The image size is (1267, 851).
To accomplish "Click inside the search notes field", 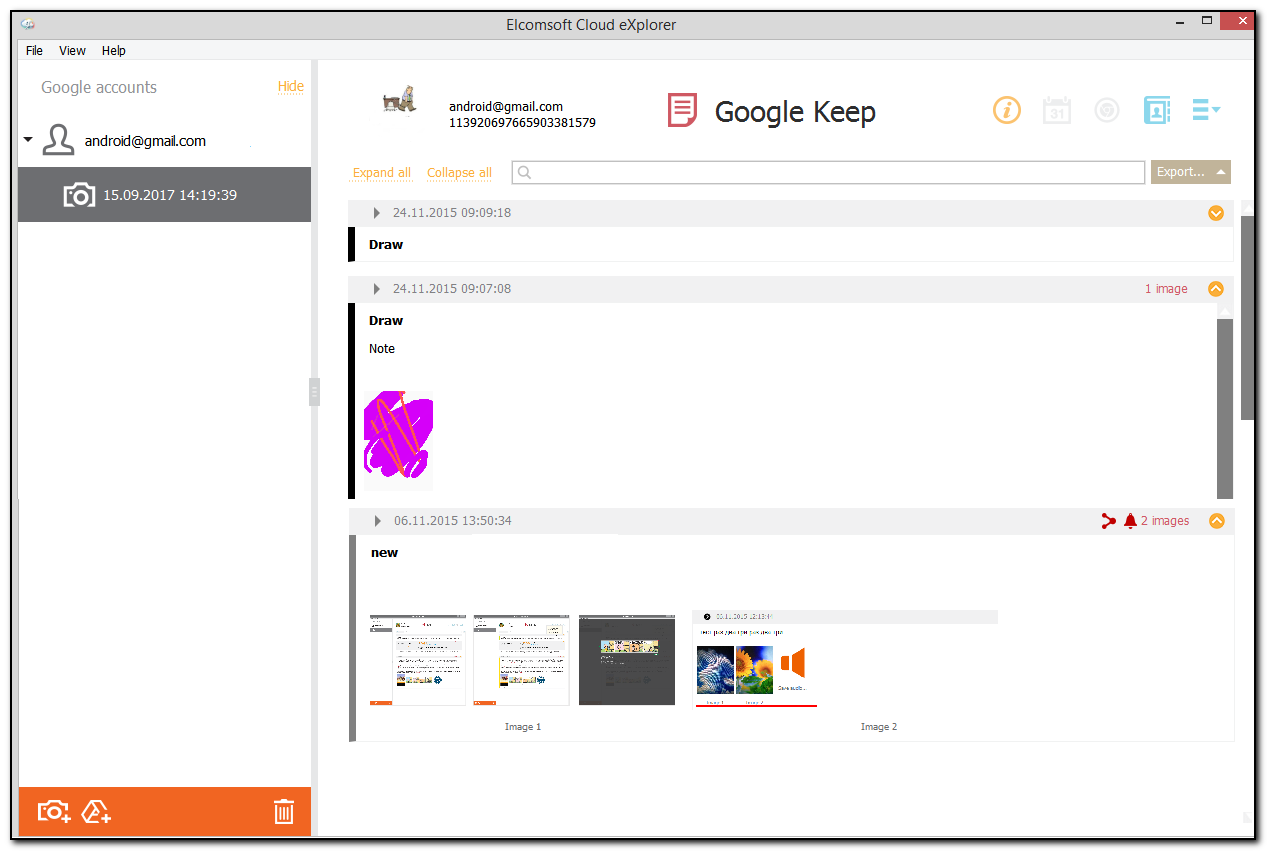I will click(828, 172).
